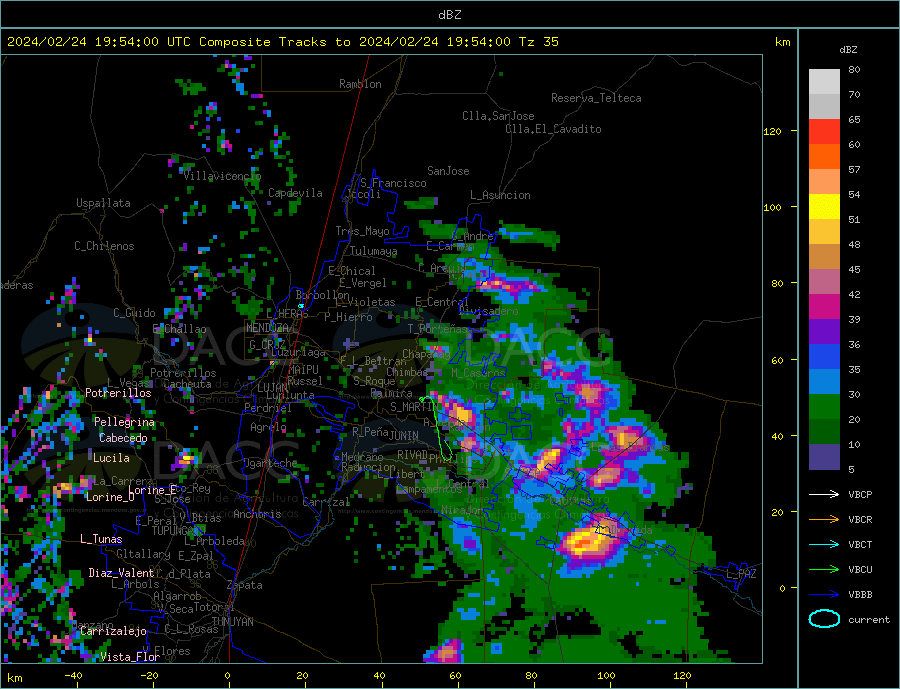
Task: Click the 'Ramblon' map label
Action: point(360,84)
